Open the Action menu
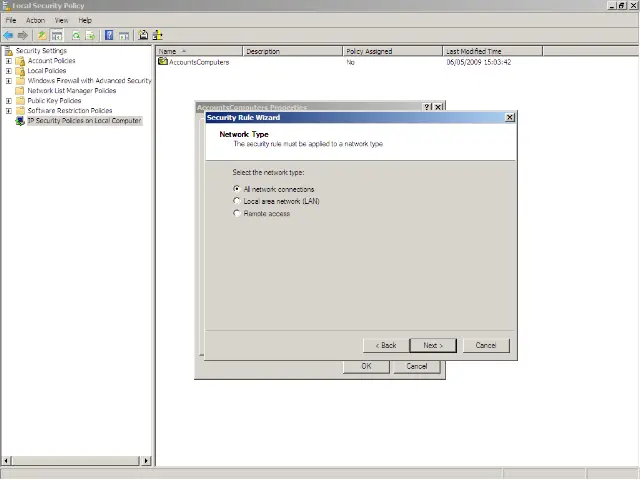The height and width of the screenshot is (480, 640). [35, 20]
